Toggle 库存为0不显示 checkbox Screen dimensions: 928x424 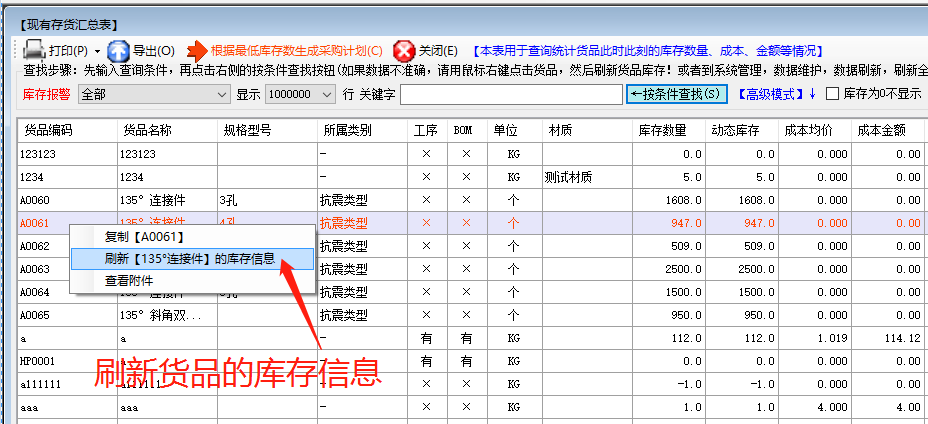coord(832,94)
